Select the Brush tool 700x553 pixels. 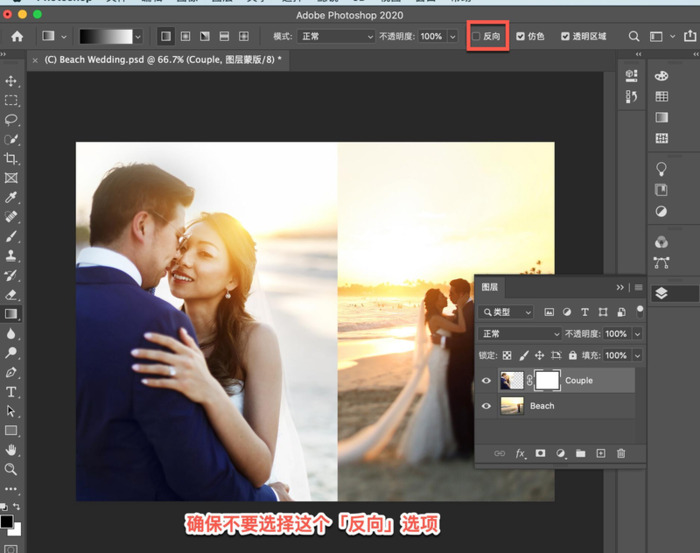click(11, 236)
